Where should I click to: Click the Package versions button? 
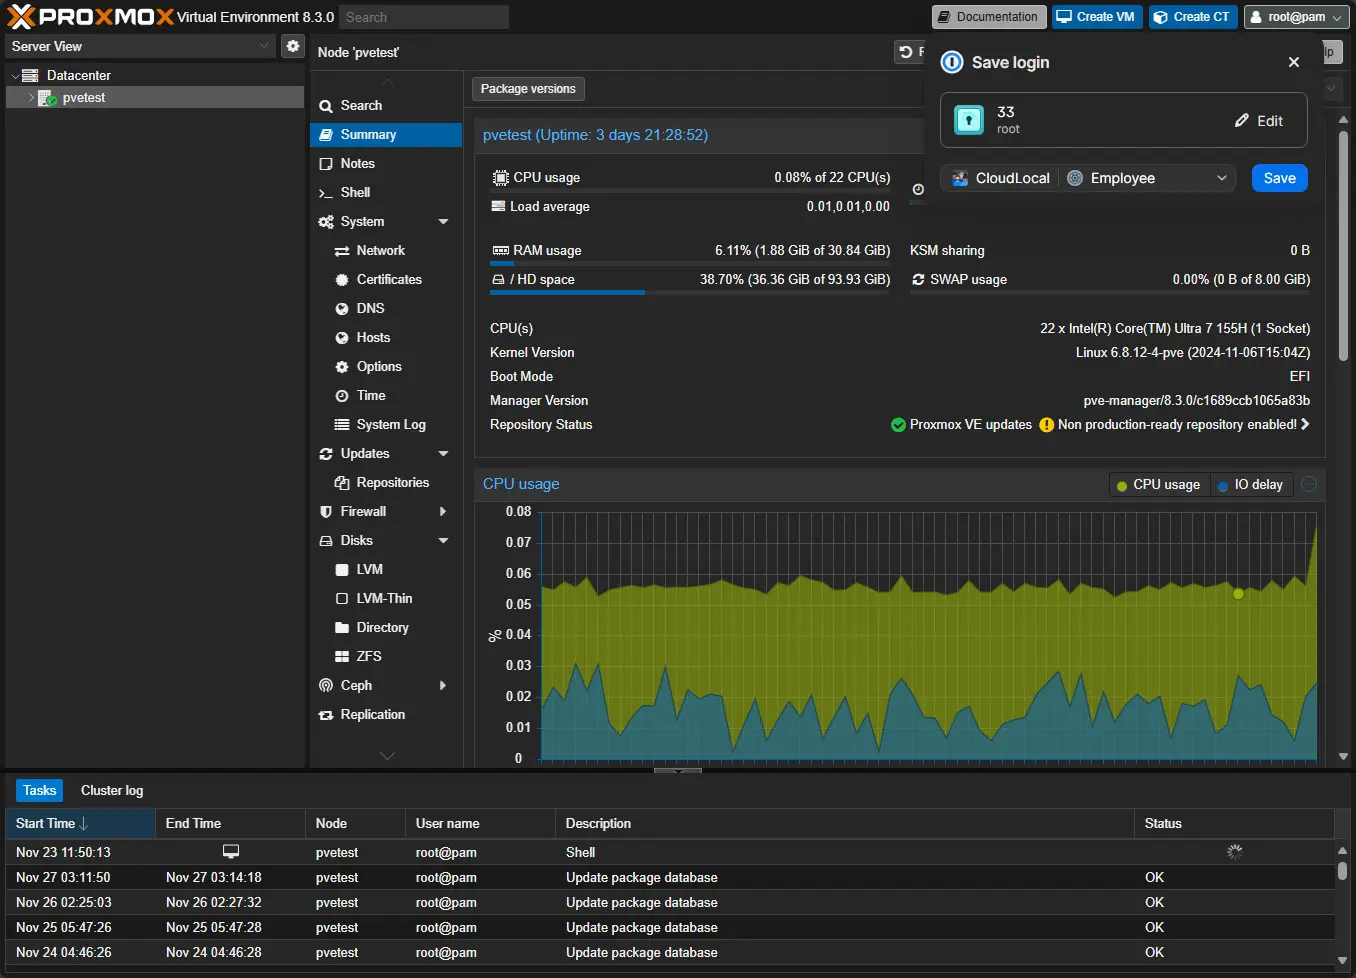(528, 89)
